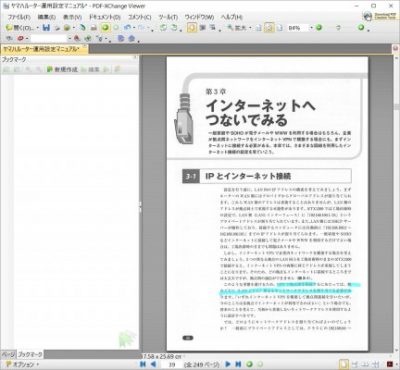Open the 編集(E) menu
Screen dimensions: 400x370
pyautogui.click(x=47, y=17)
